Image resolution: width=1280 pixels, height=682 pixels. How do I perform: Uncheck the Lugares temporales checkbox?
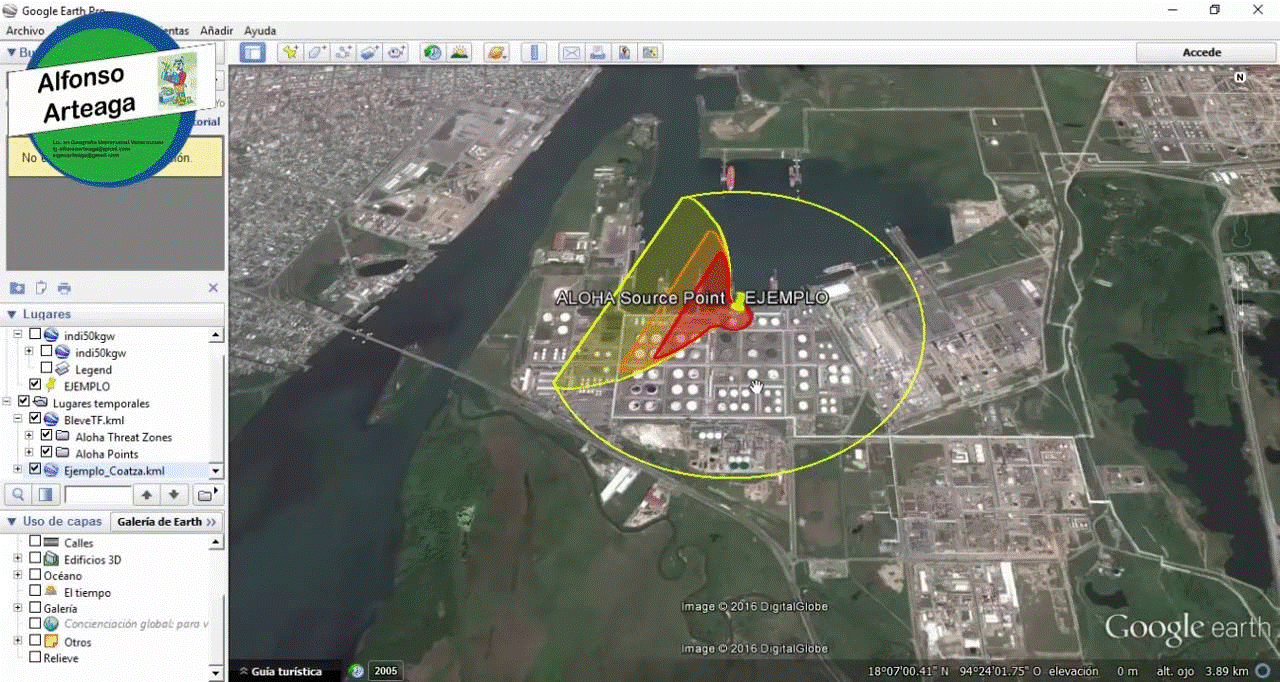tap(24, 402)
